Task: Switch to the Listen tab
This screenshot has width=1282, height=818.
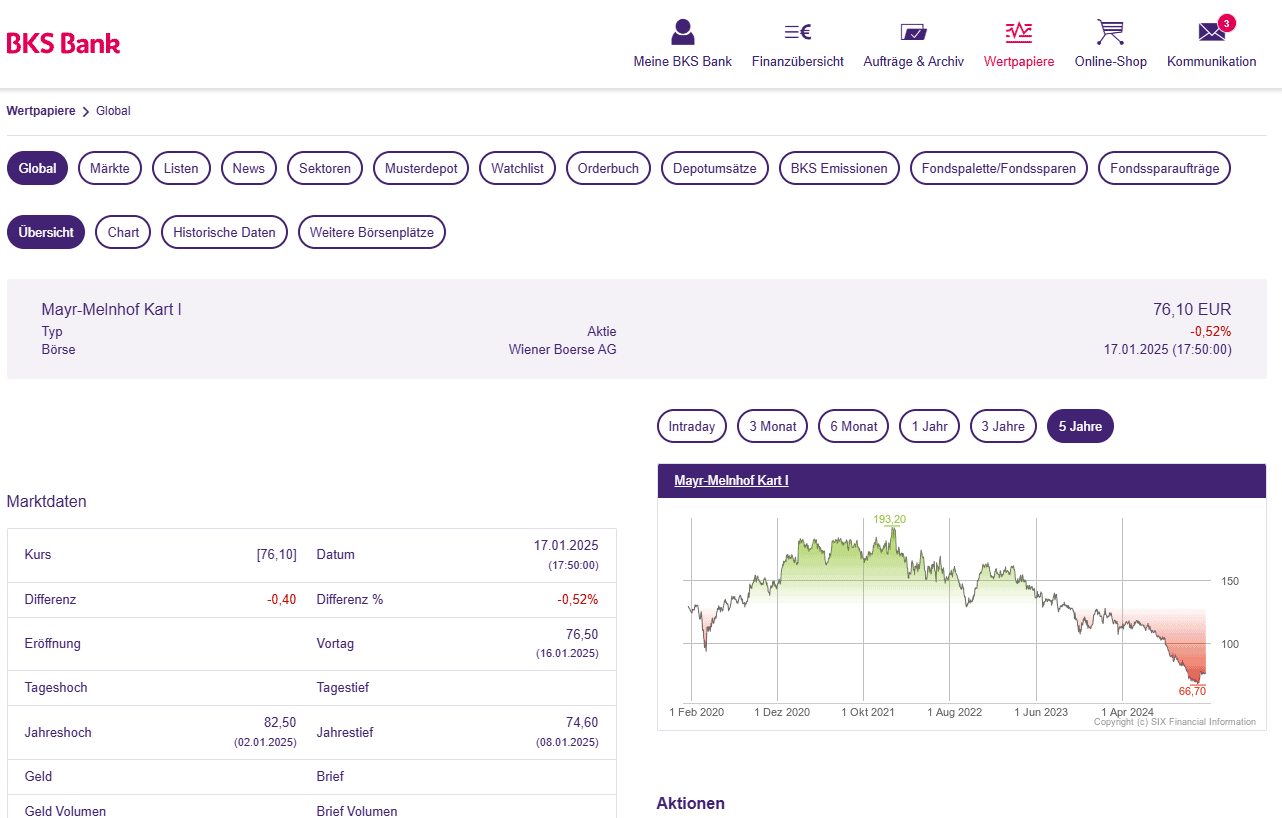Action: tap(181, 168)
